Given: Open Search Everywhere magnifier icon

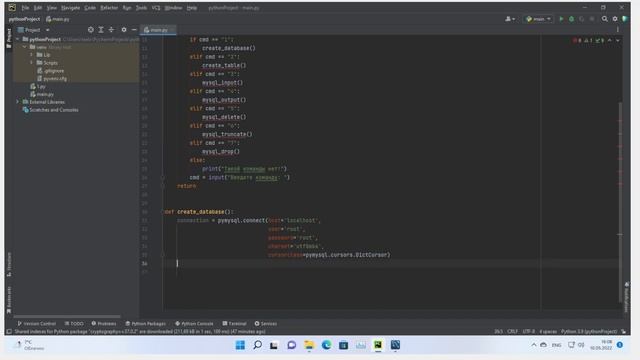Looking at the screenshot, I should click(604, 19).
